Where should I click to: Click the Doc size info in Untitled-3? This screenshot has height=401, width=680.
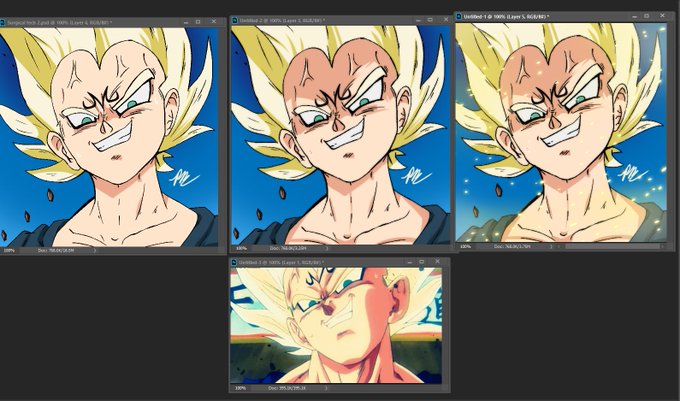pos(287,388)
